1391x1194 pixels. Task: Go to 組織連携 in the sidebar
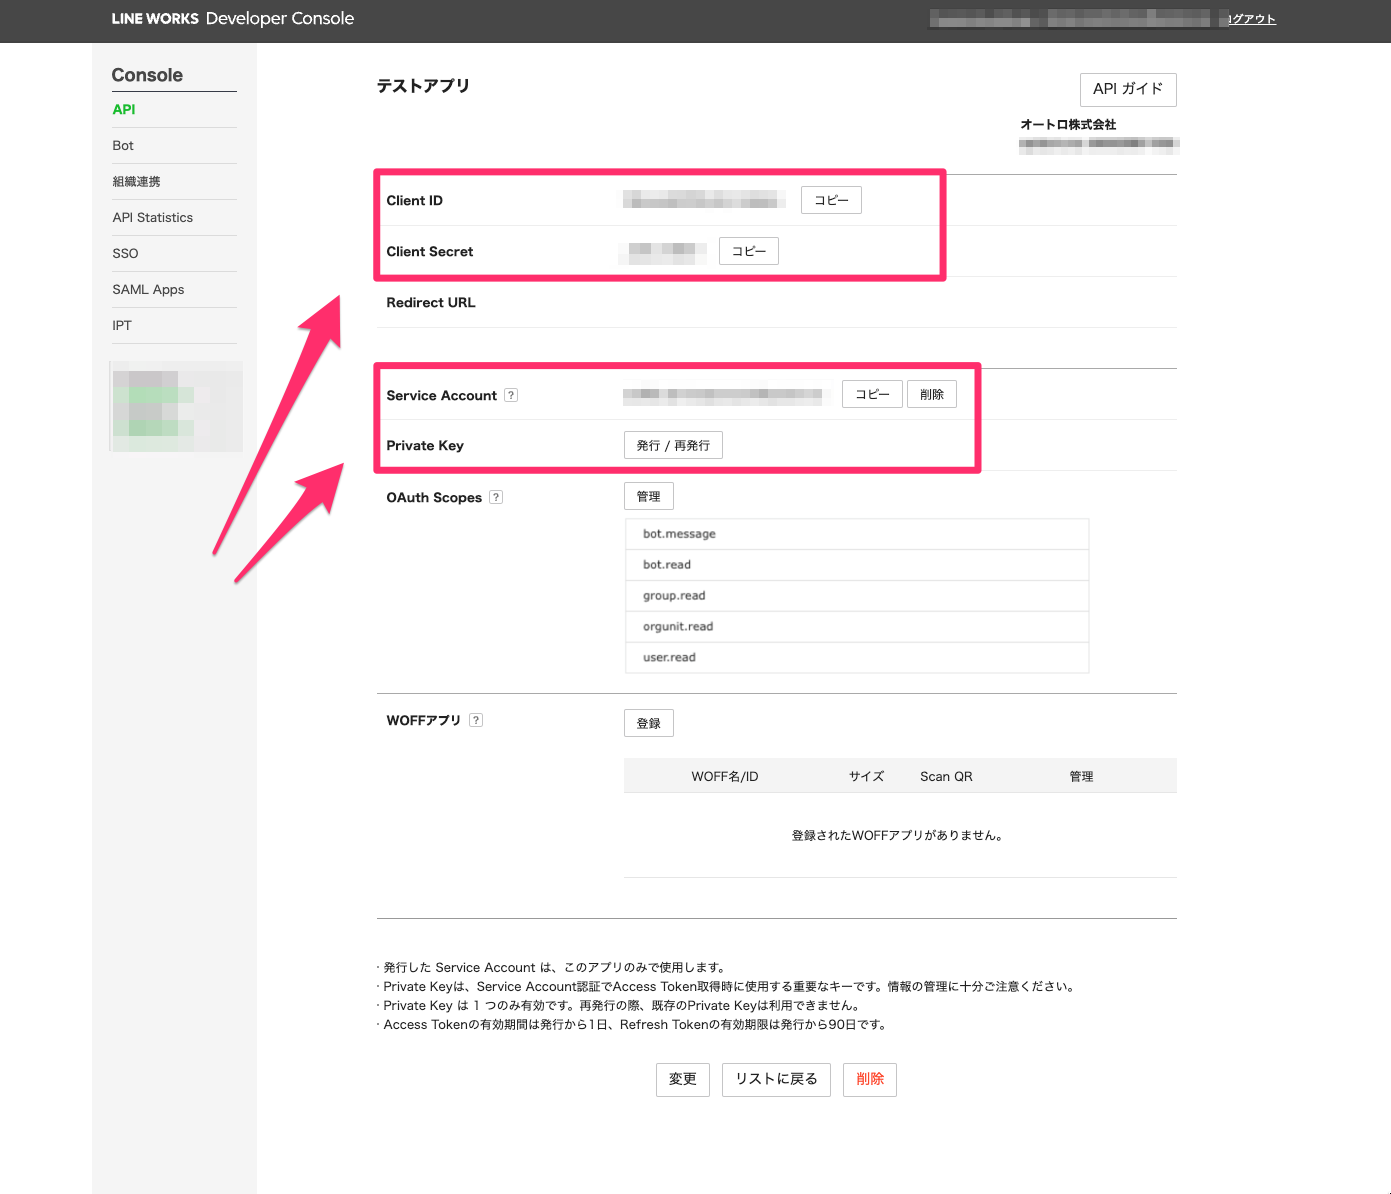click(x=137, y=182)
